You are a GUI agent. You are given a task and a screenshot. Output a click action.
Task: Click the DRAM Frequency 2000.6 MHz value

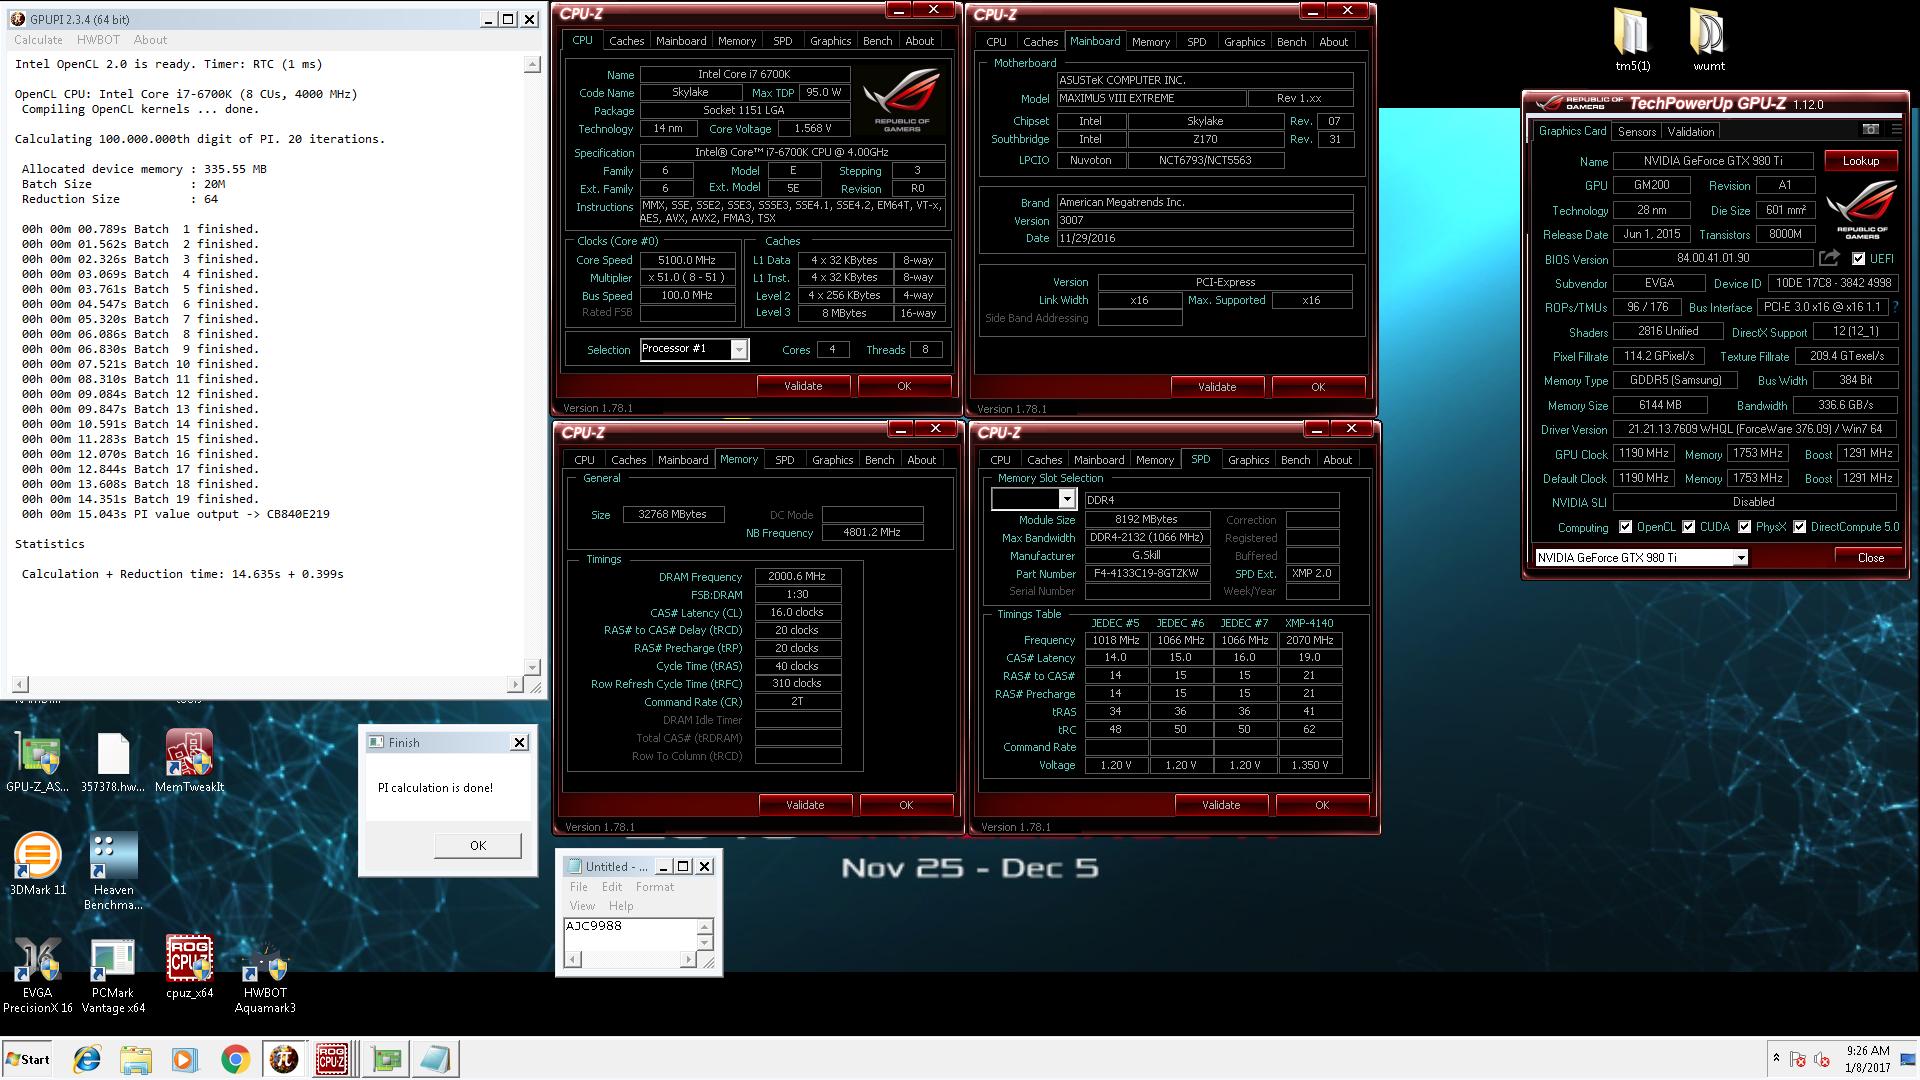point(797,577)
